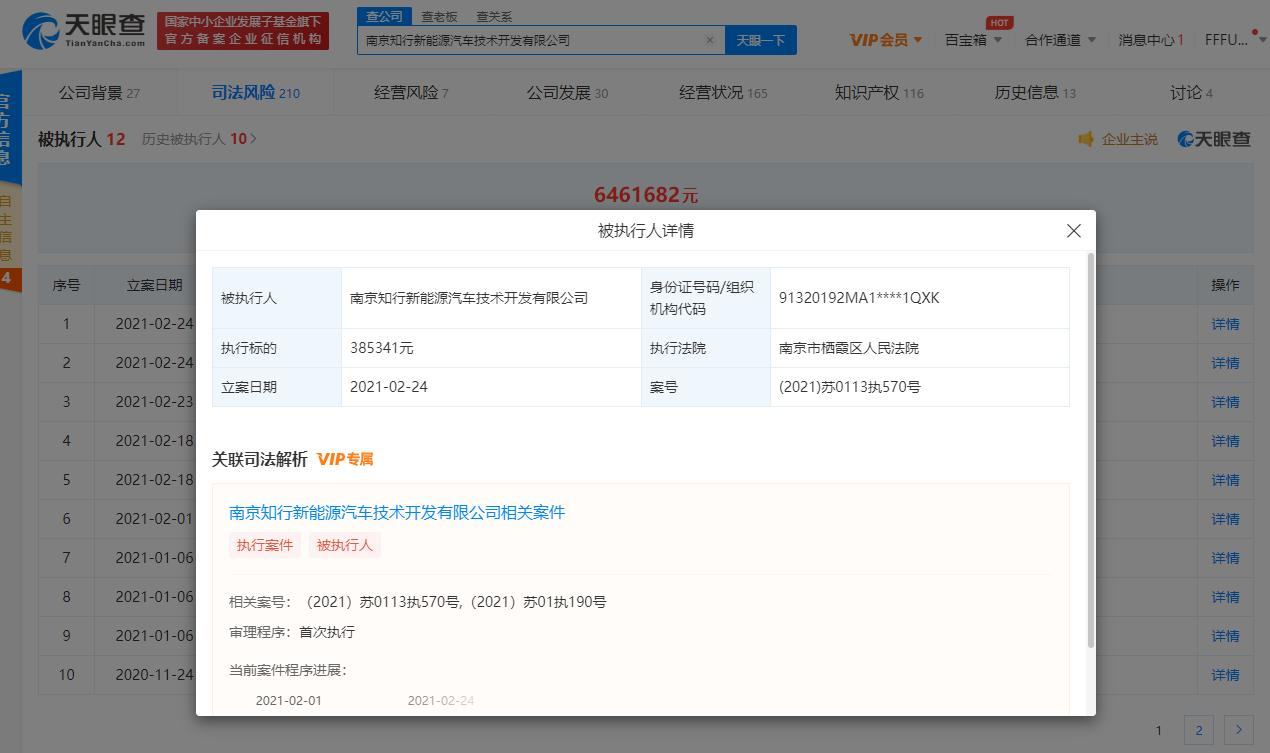Open 详情 for row 1
Viewport: 1270px width, 753px height.
pos(1225,324)
